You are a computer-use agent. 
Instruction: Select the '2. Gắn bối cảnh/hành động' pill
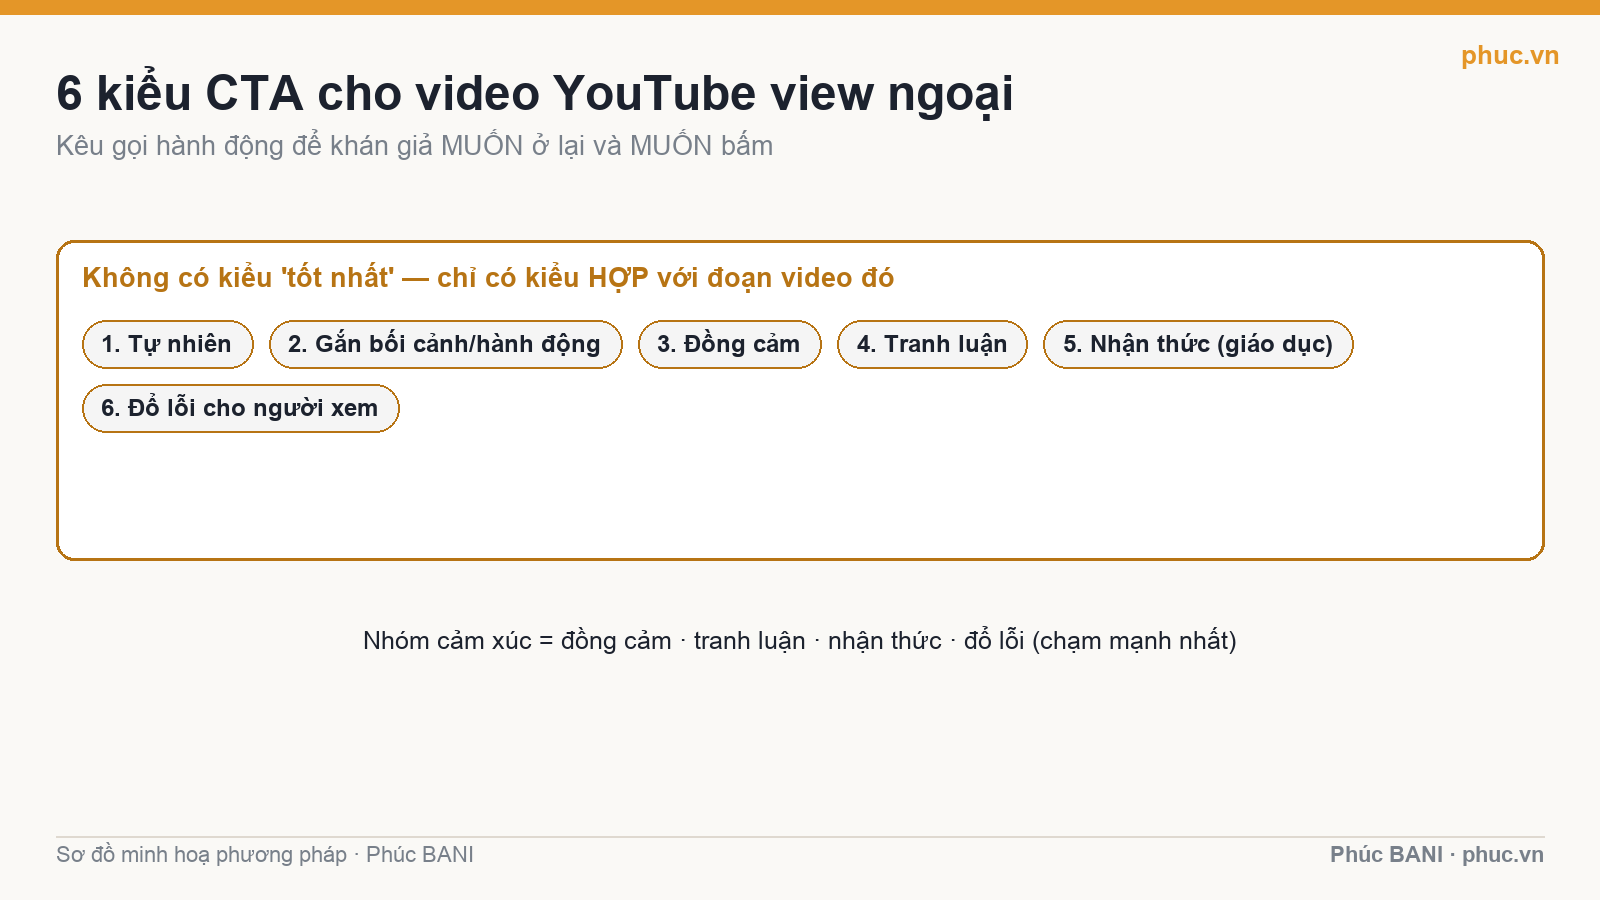(x=446, y=345)
